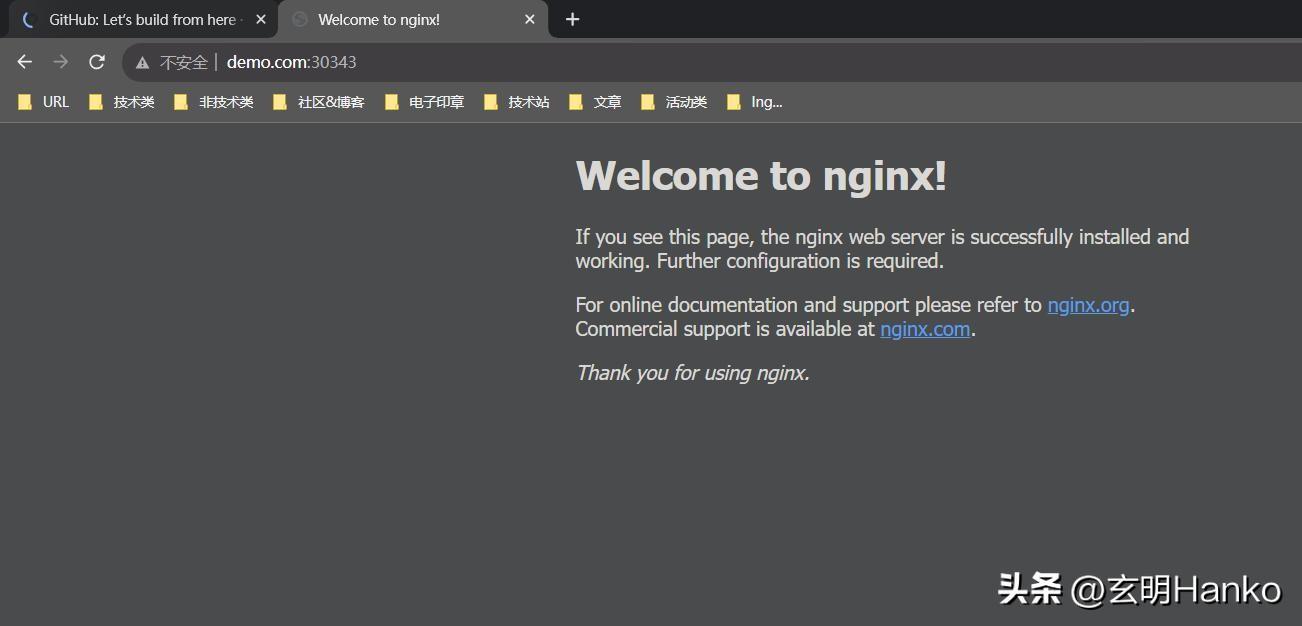
Task: Open the 非技术类 bookmark folder
Action: click(x=214, y=102)
